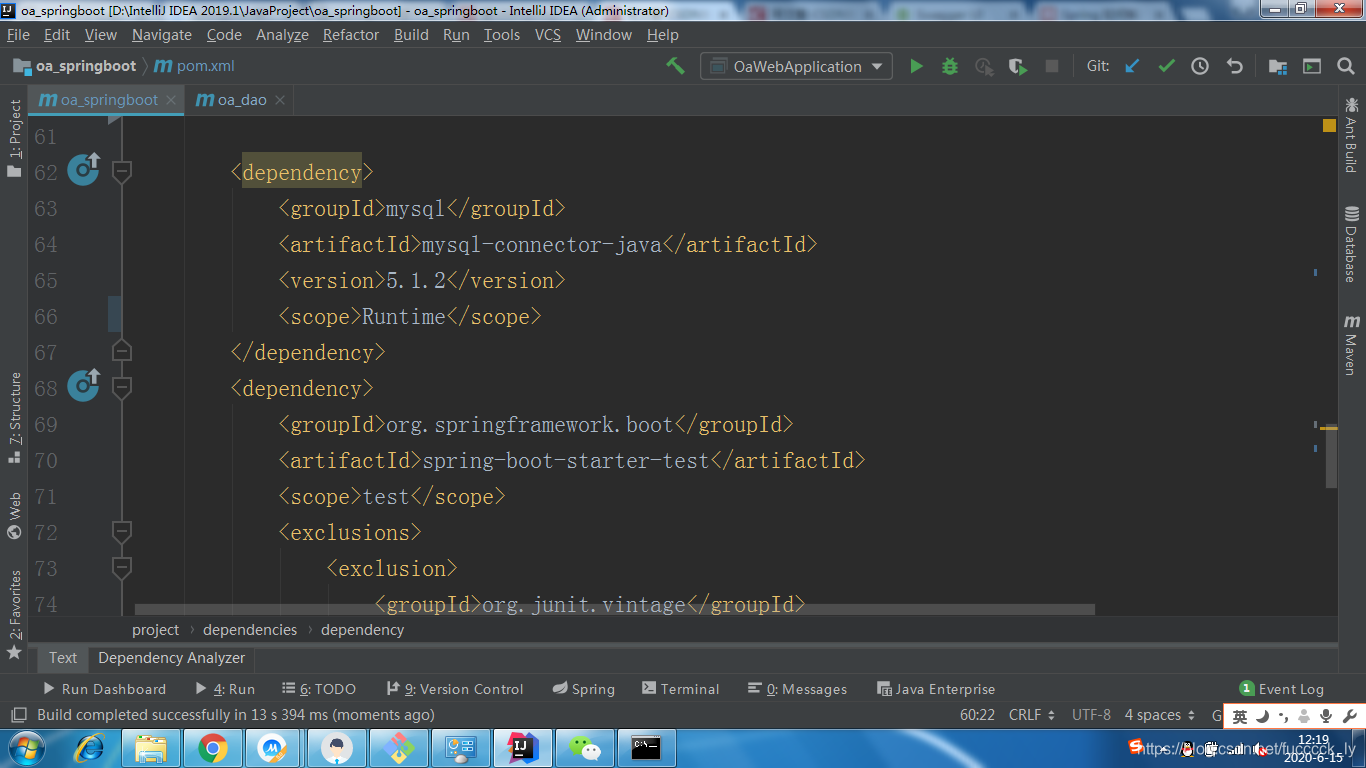Screen dimensions: 1366x768
Task: Update project via the blue Git arrow
Action: [1132, 66]
